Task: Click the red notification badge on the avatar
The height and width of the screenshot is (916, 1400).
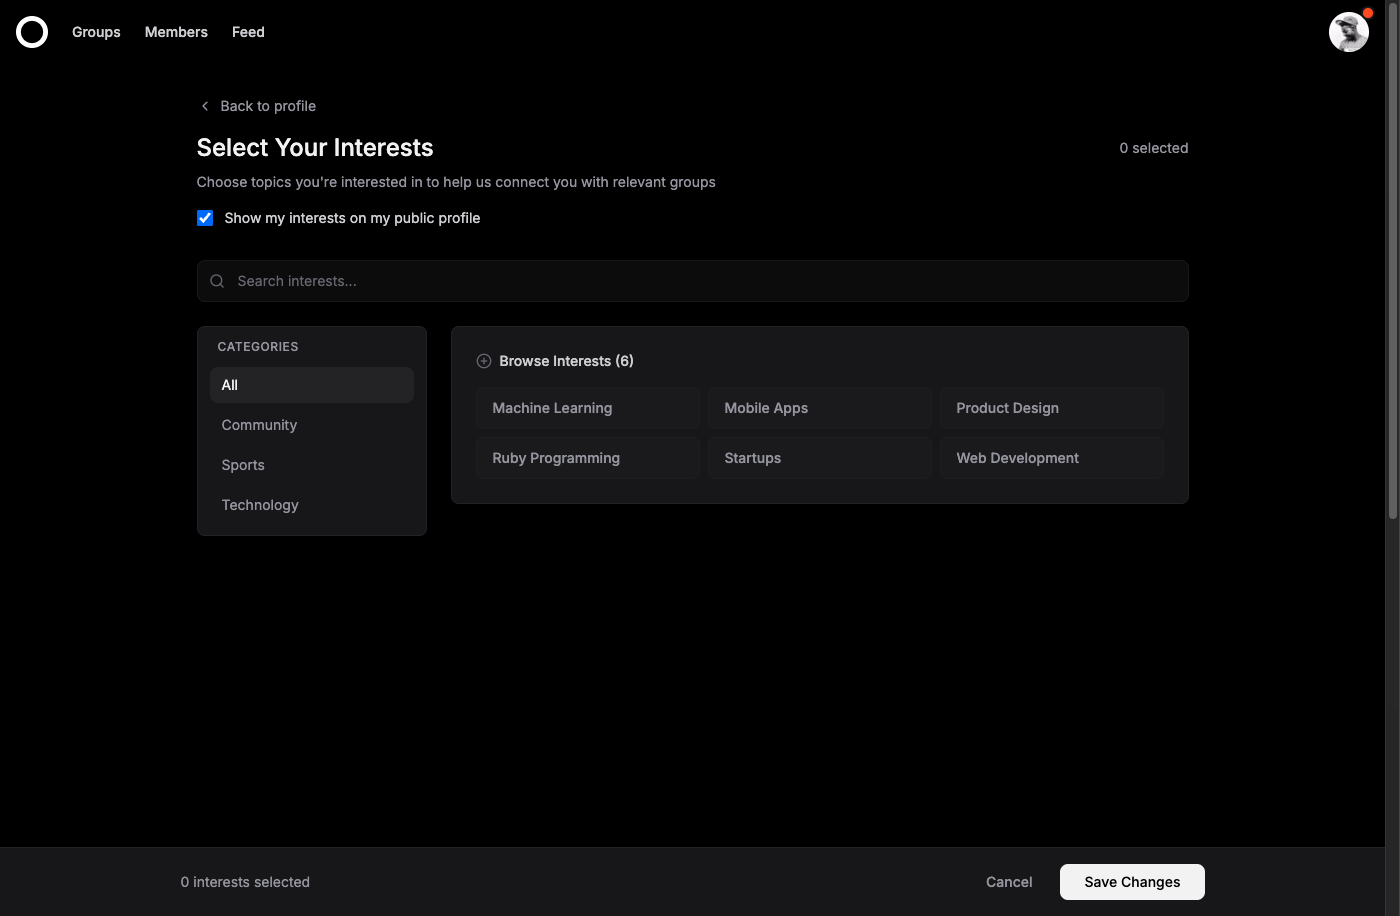Action: coord(1367,12)
